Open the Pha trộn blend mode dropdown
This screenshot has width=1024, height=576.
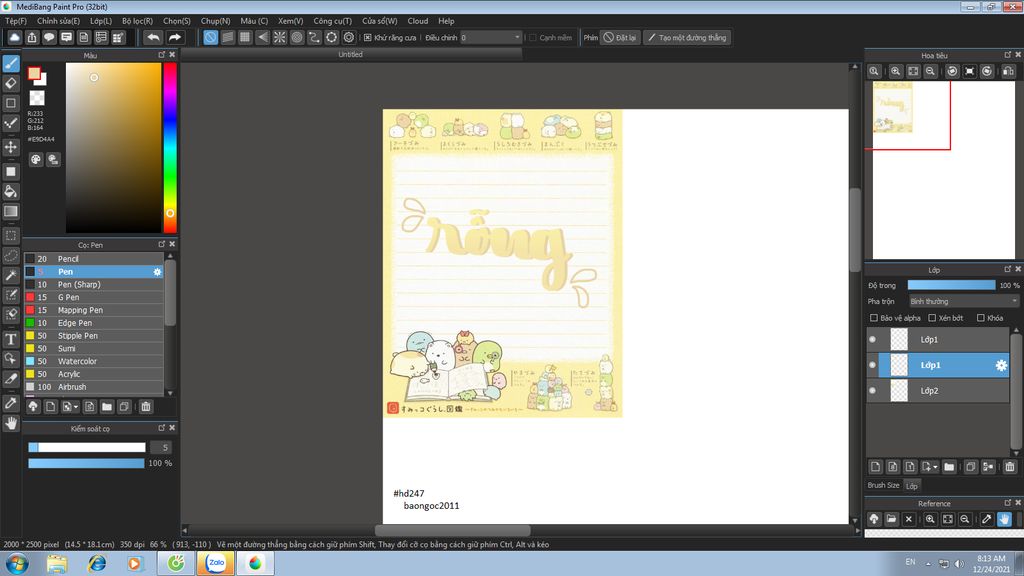(964, 301)
